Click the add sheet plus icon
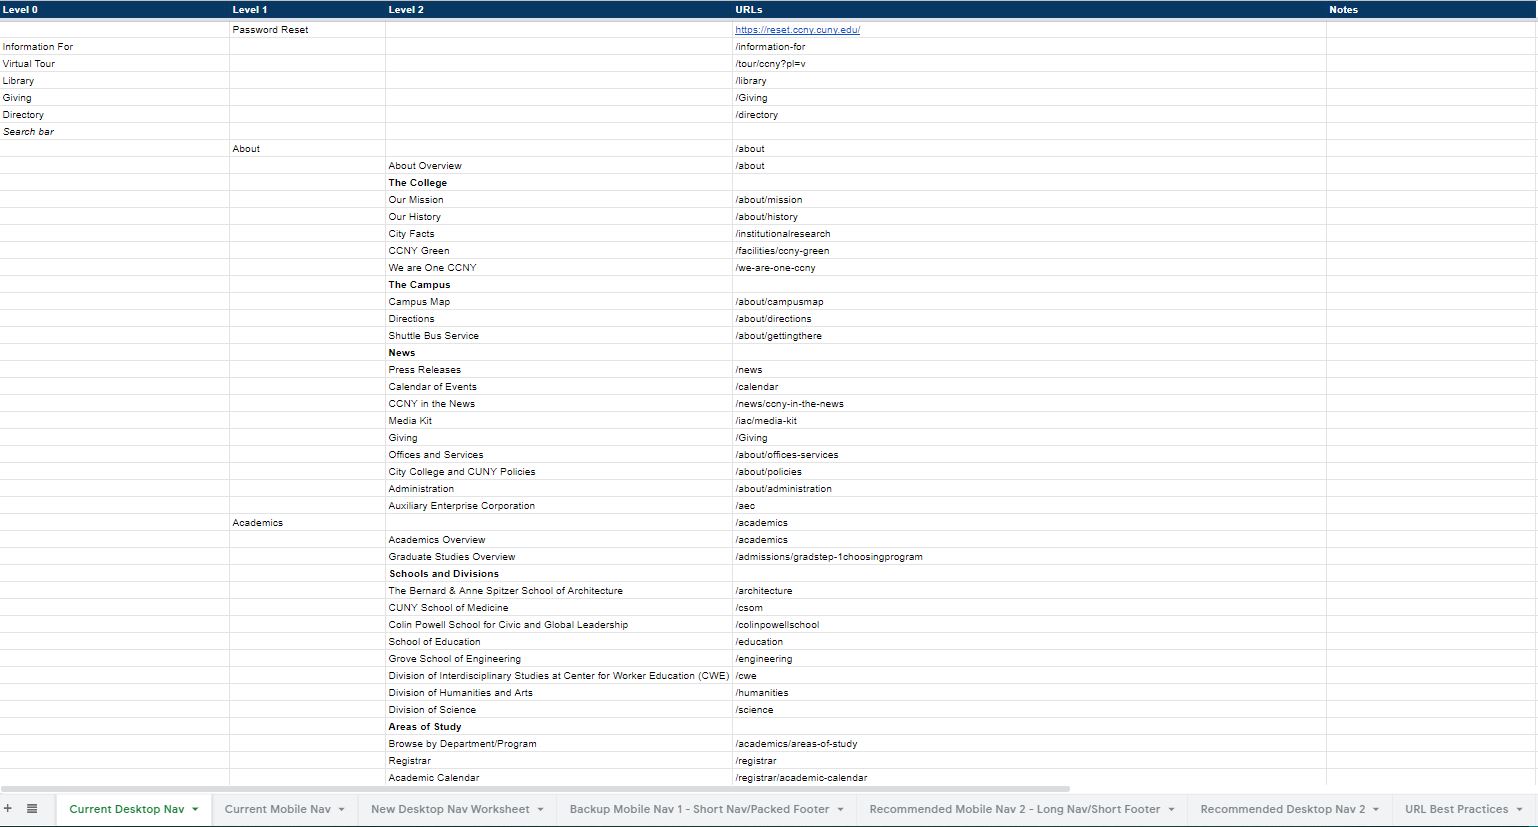The image size is (1538, 827). point(8,809)
